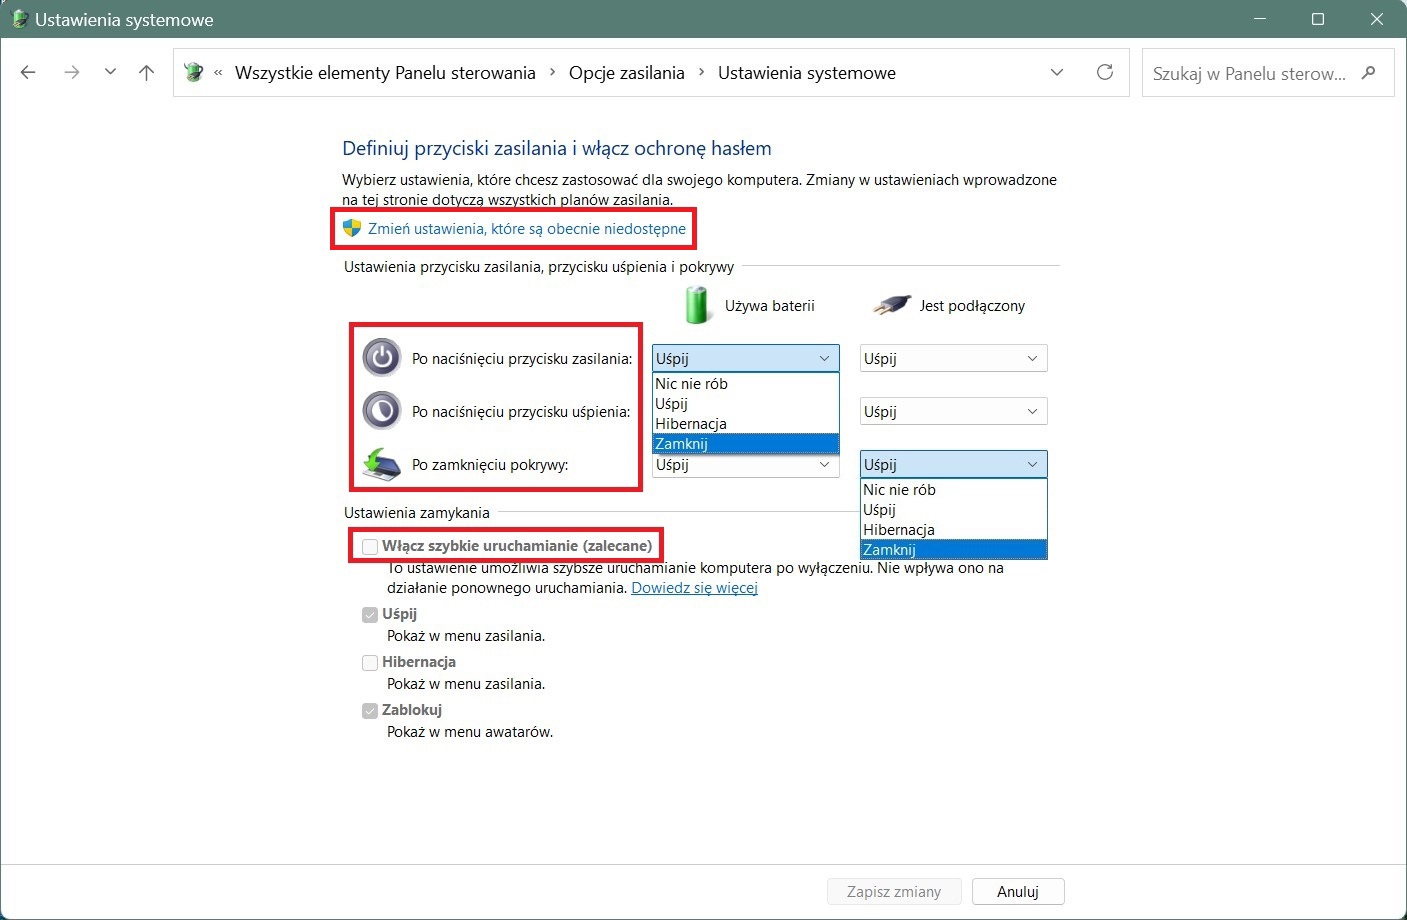Click the sleep button moon icon

pos(381,410)
